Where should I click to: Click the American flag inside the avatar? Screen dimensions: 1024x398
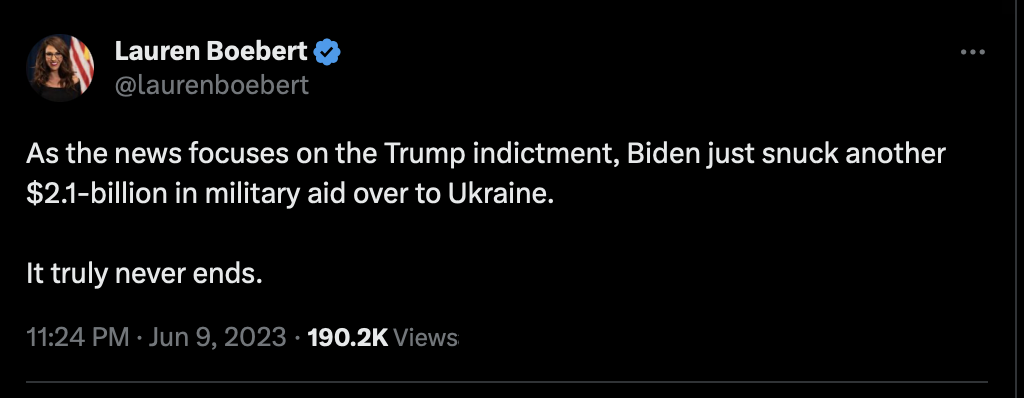coord(82,61)
